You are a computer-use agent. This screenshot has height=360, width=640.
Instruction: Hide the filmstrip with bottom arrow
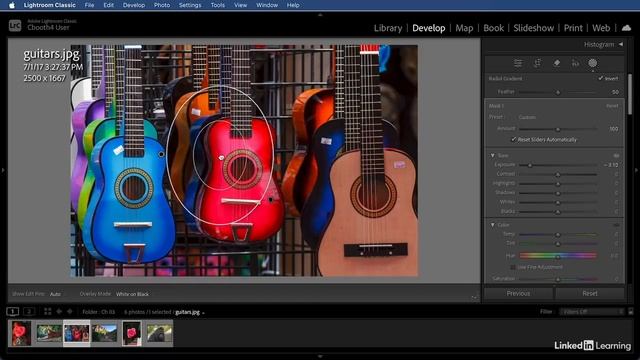pyautogui.click(x=320, y=356)
